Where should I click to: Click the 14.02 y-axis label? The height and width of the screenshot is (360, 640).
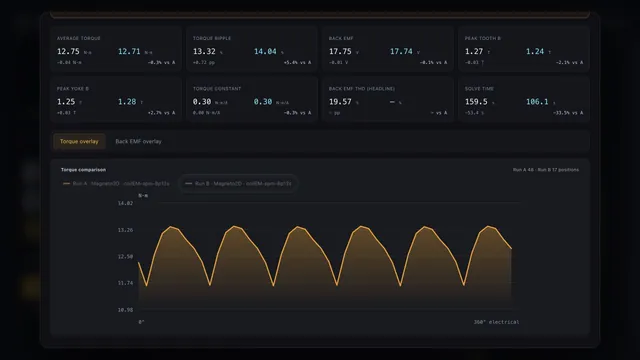click(125, 203)
